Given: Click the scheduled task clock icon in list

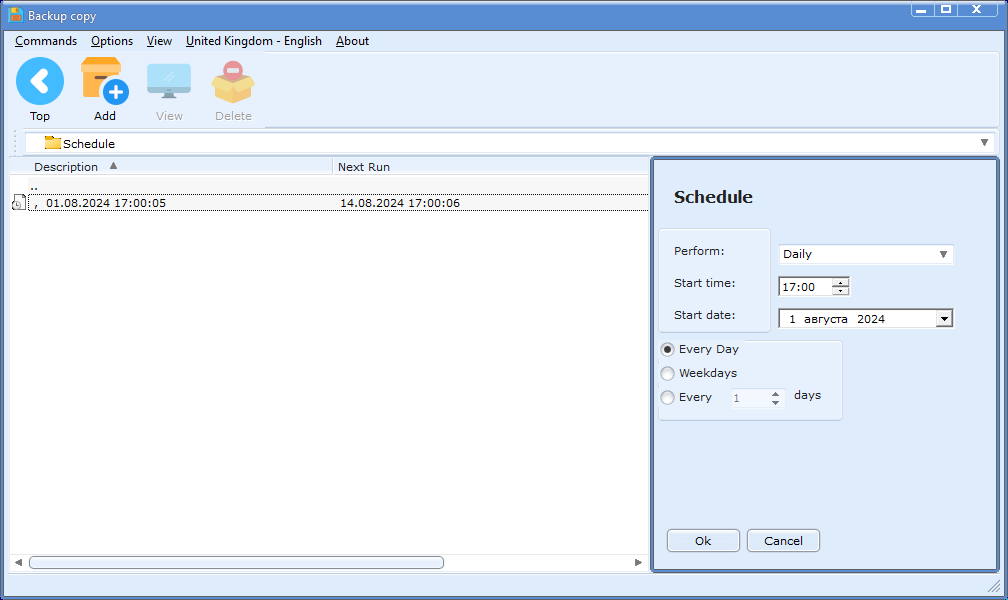Looking at the screenshot, I should tap(18, 203).
